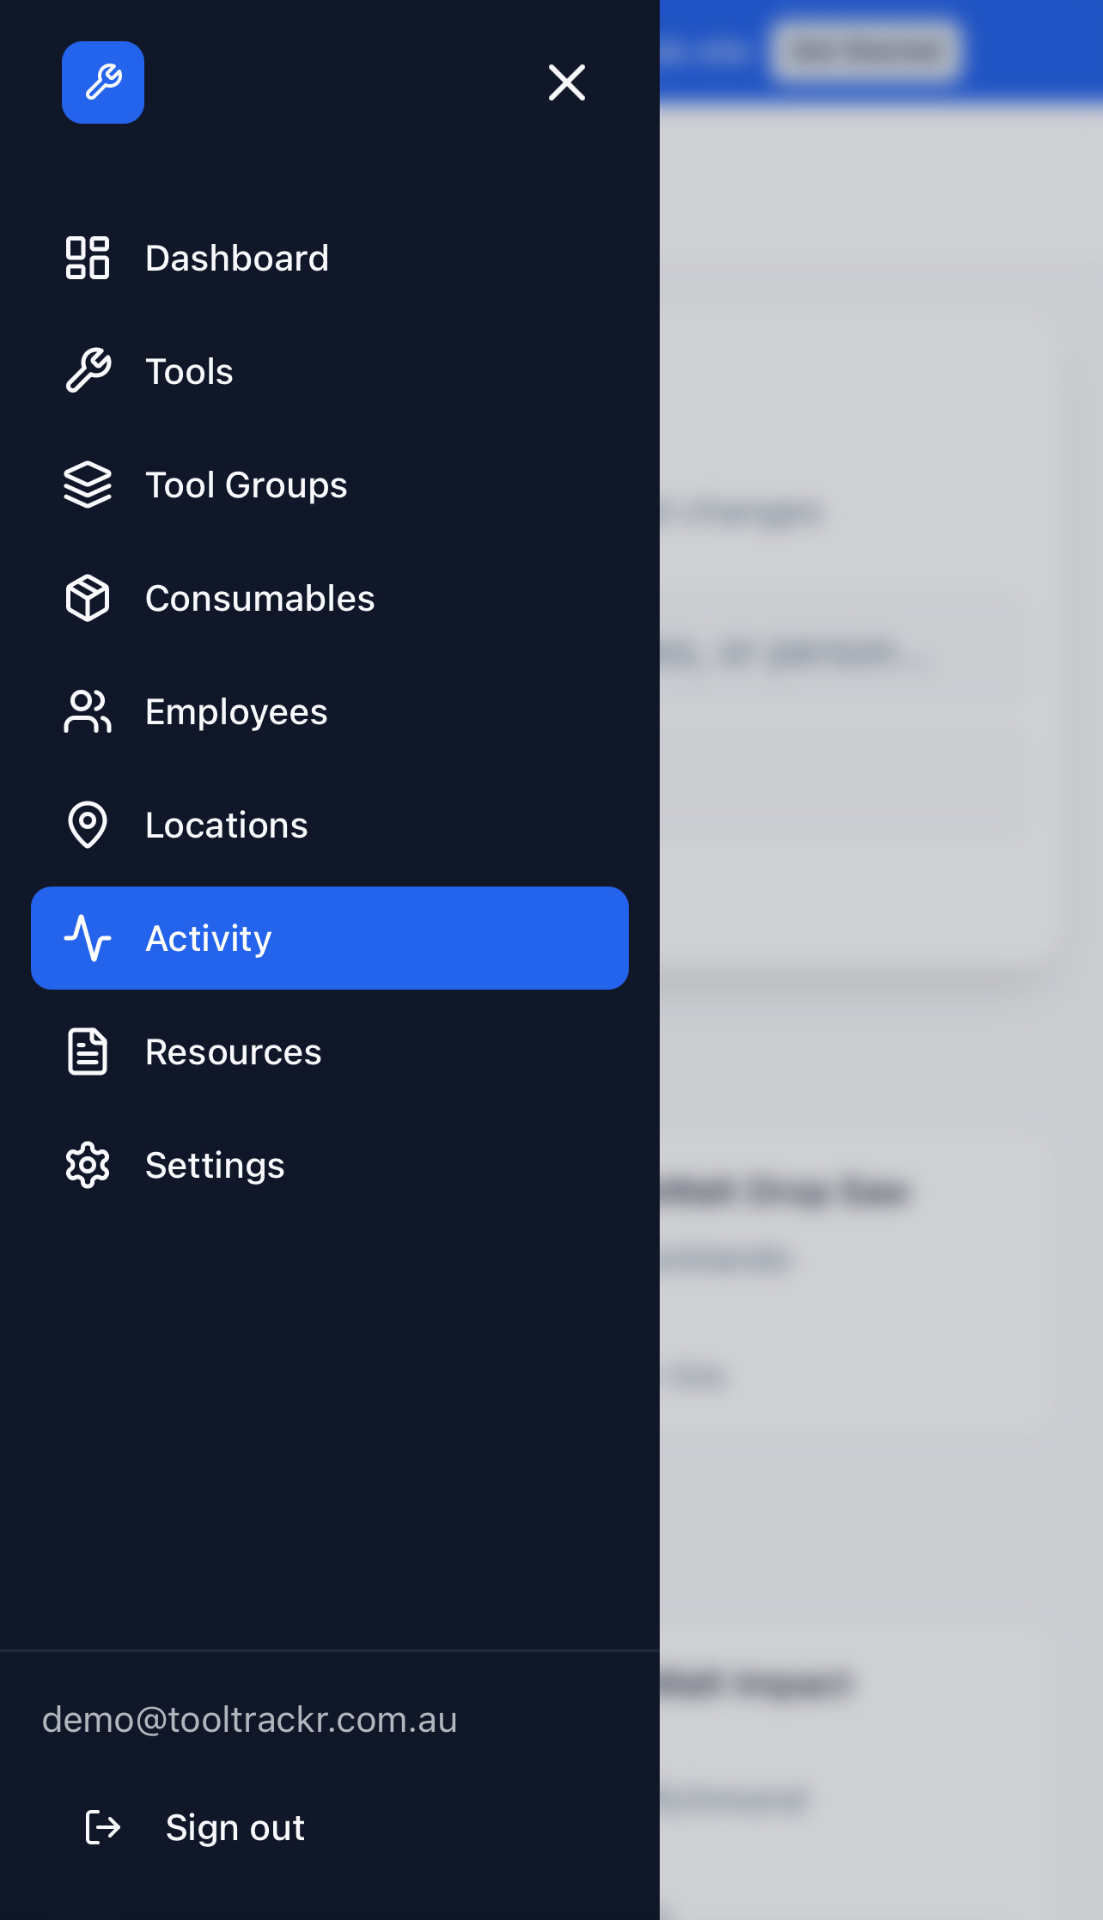Open the Resources page

tap(233, 1052)
